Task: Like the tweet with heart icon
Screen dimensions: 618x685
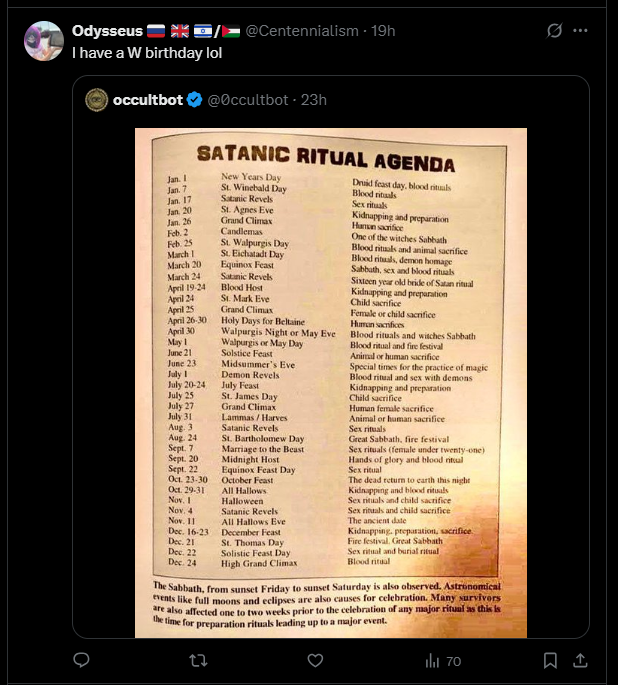Action: (315, 661)
